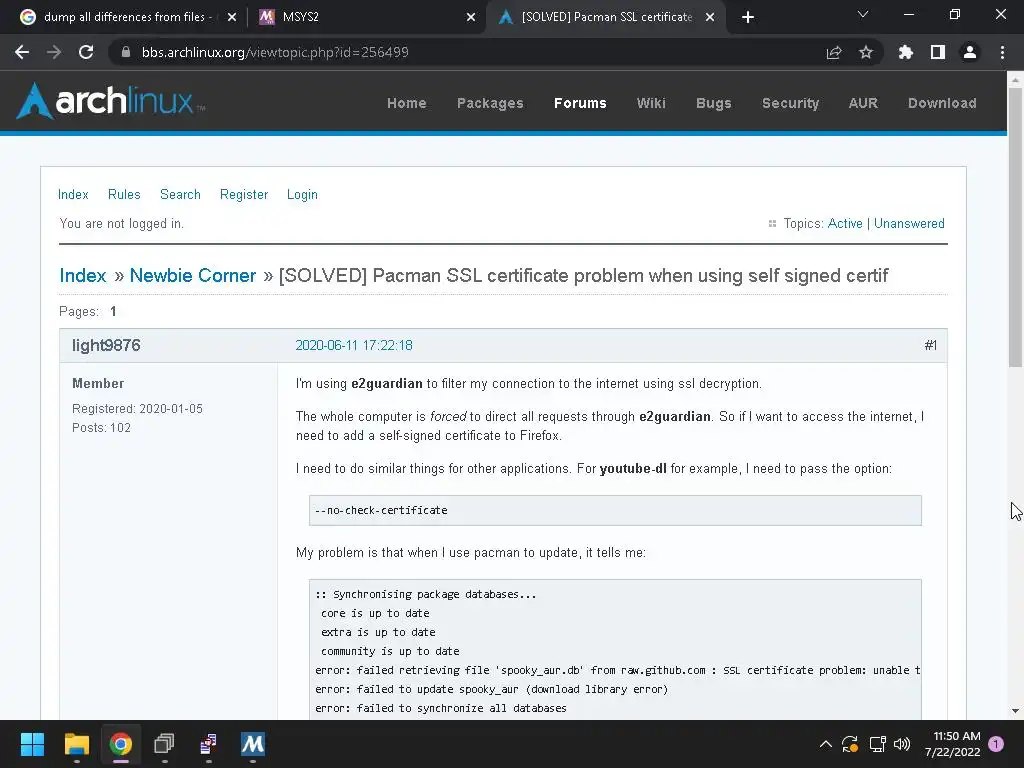
Task: Click the username light9876
Action: 106,345
